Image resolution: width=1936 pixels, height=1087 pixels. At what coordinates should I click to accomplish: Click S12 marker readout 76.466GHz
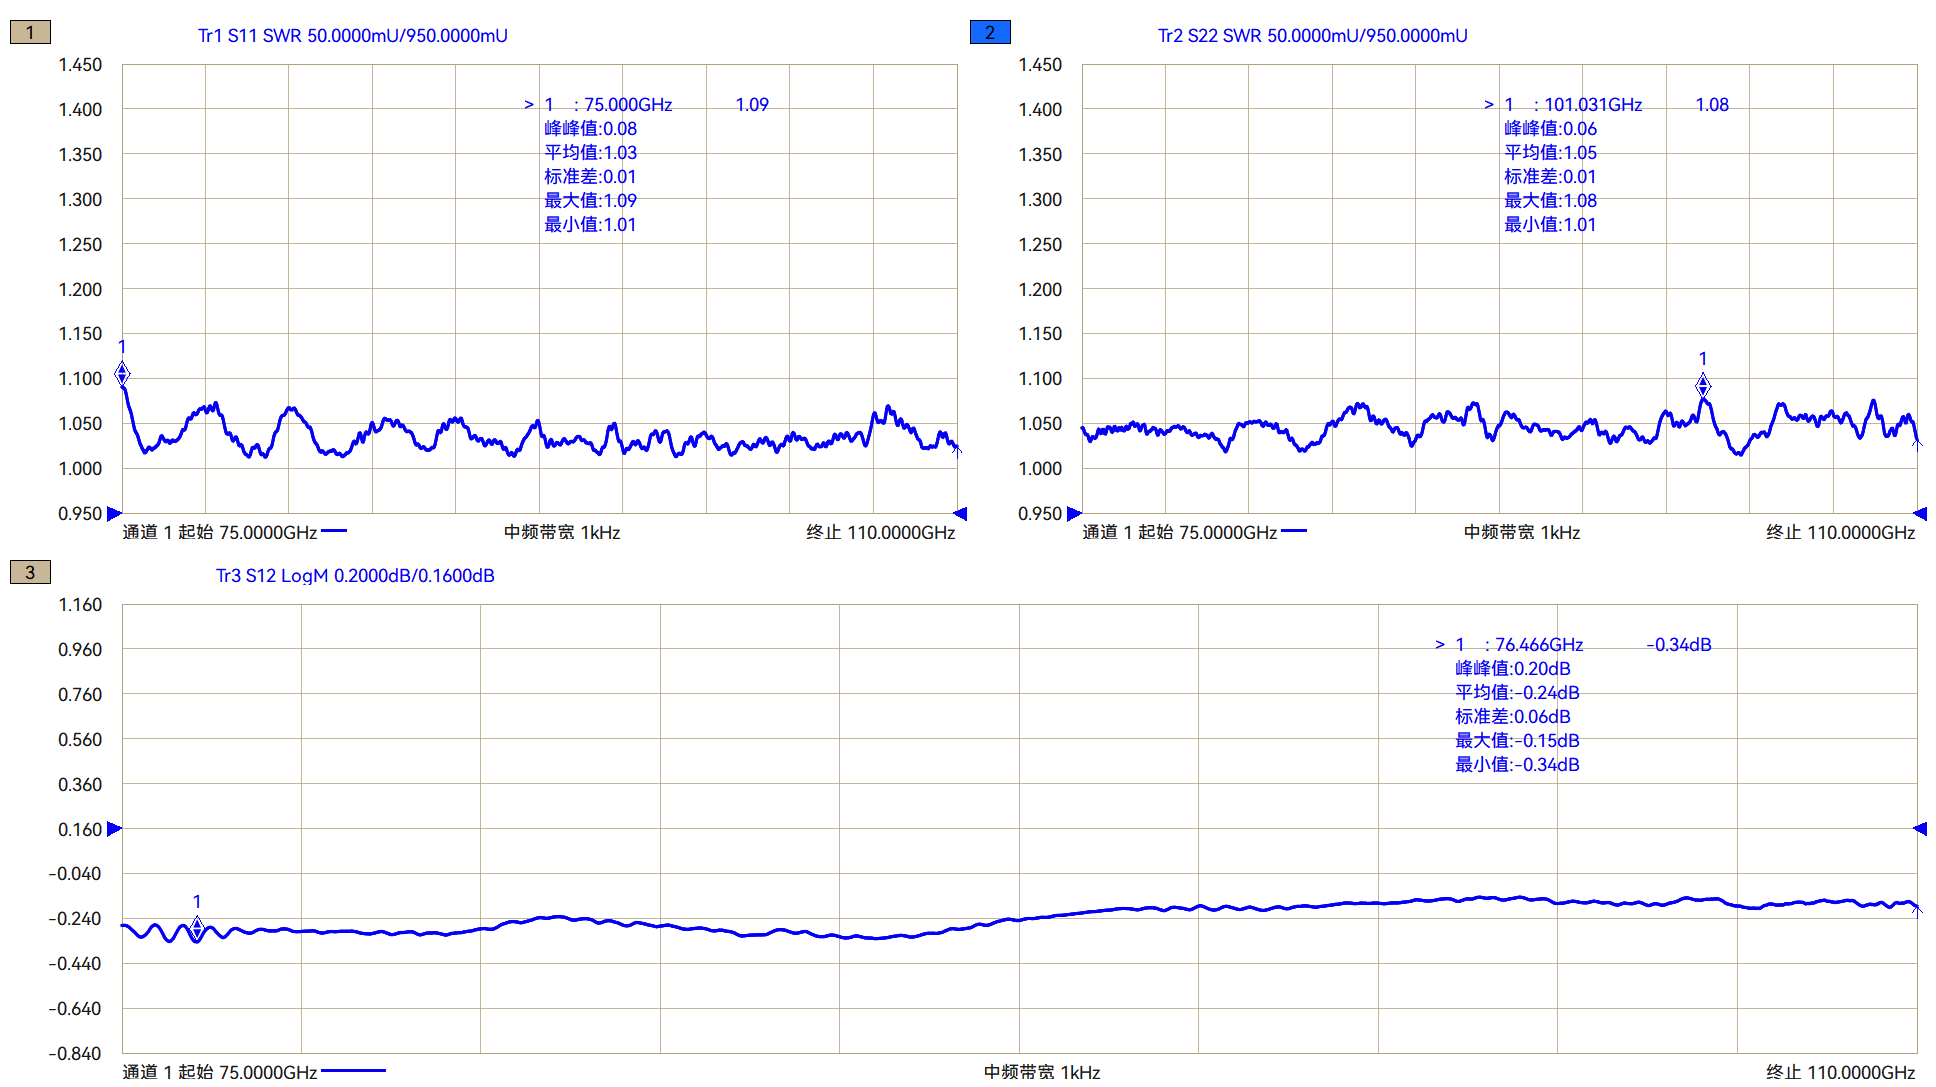pyautogui.click(x=1538, y=645)
